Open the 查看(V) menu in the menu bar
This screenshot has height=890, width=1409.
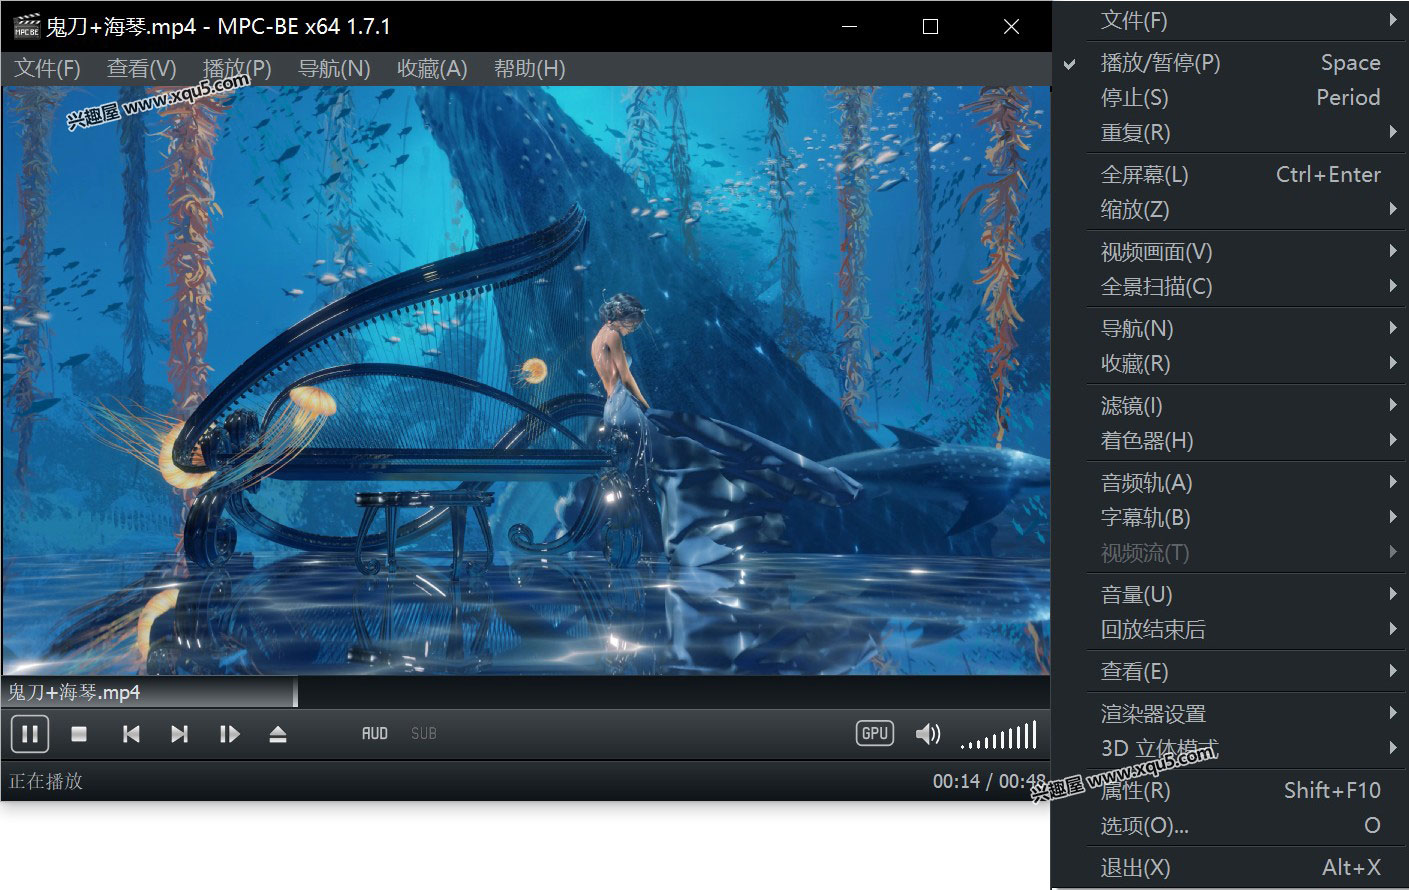tap(142, 68)
